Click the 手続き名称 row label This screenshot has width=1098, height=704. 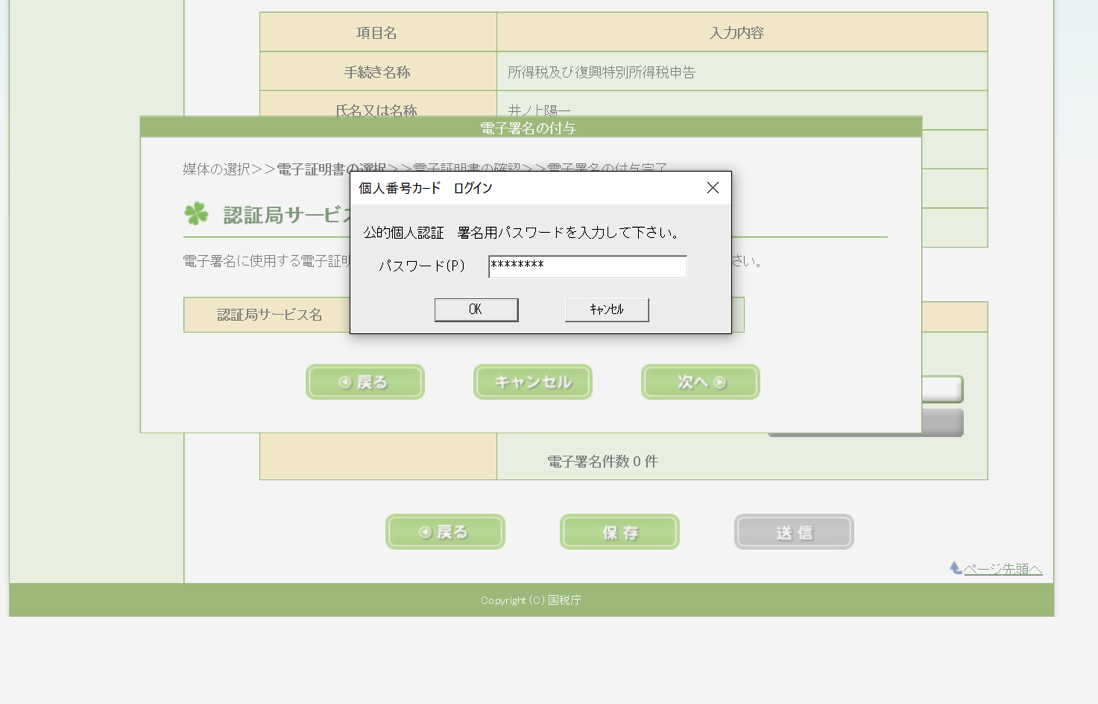tap(377, 72)
